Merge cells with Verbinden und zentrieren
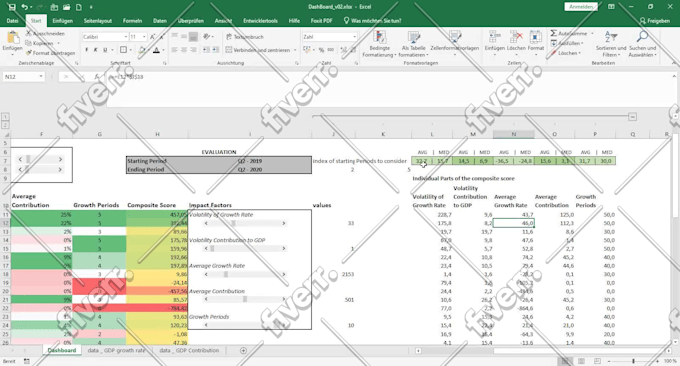This screenshot has width=680, height=366. point(258,50)
